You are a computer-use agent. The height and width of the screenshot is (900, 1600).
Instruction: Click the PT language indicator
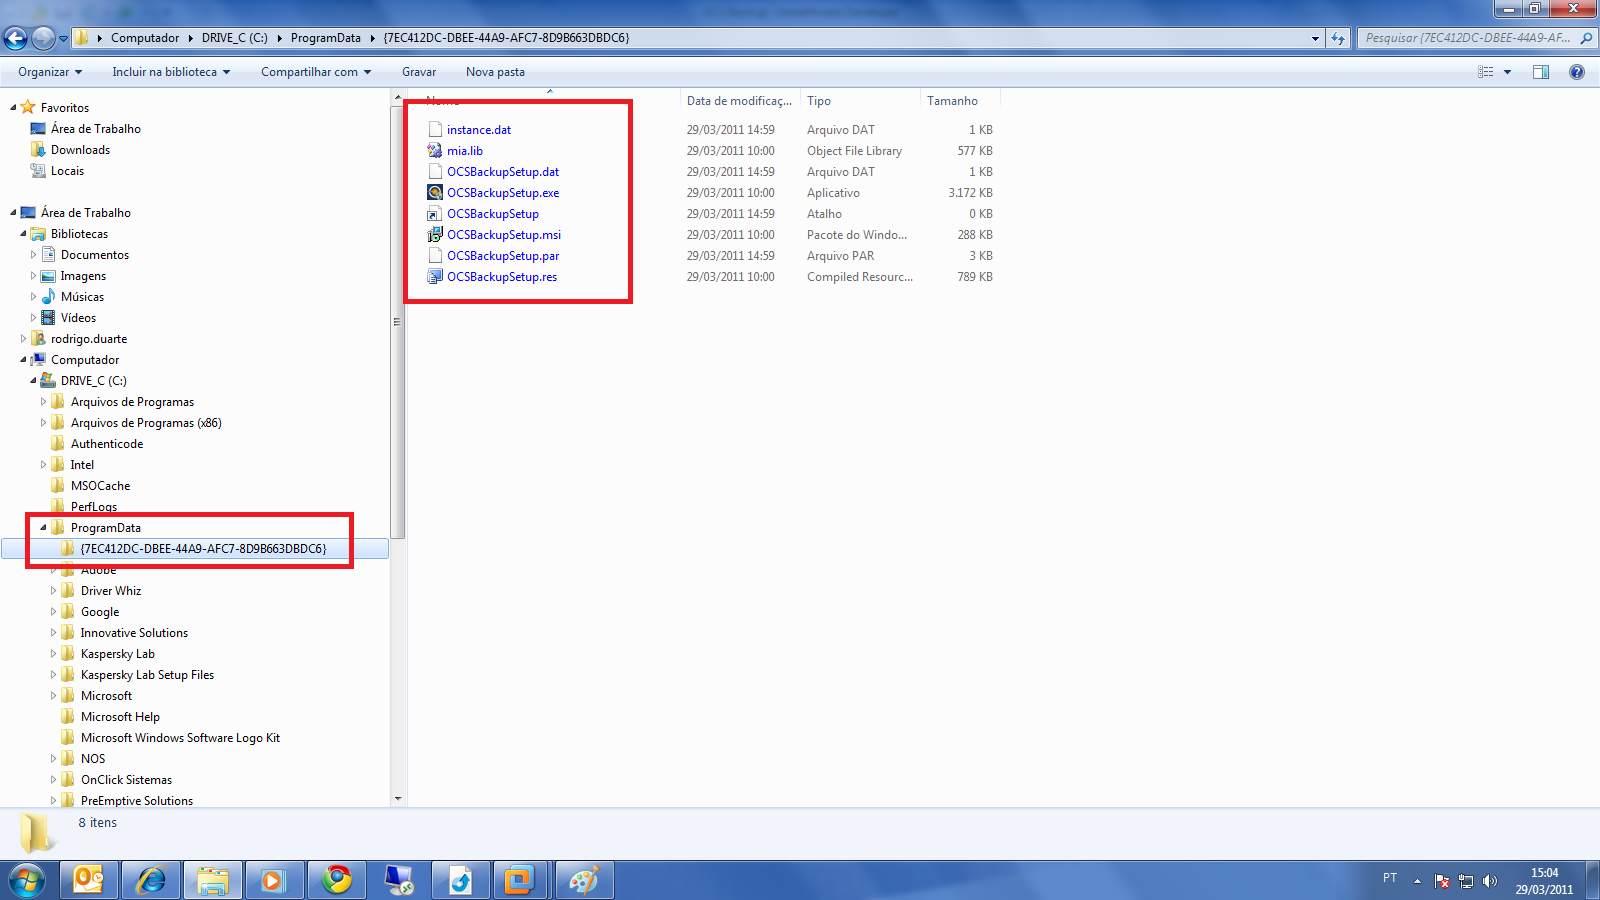pos(1390,878)
